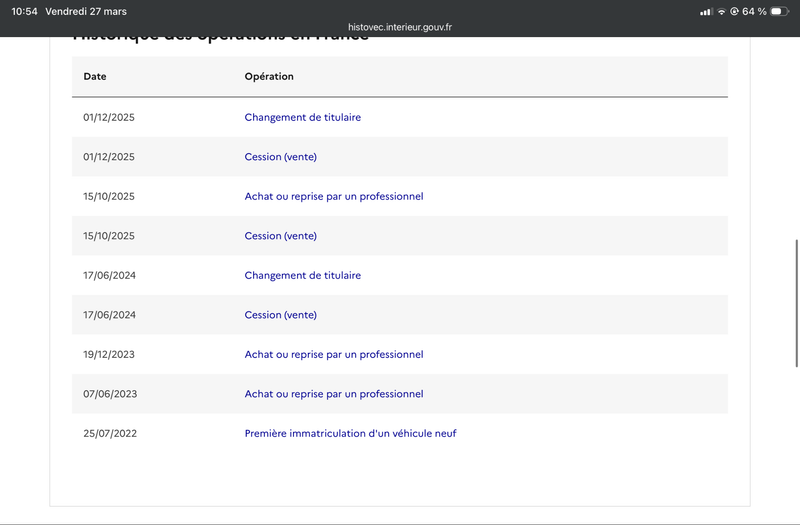
Task: Tap the 10:54 clock in status bar
Action: click(24, 11)
